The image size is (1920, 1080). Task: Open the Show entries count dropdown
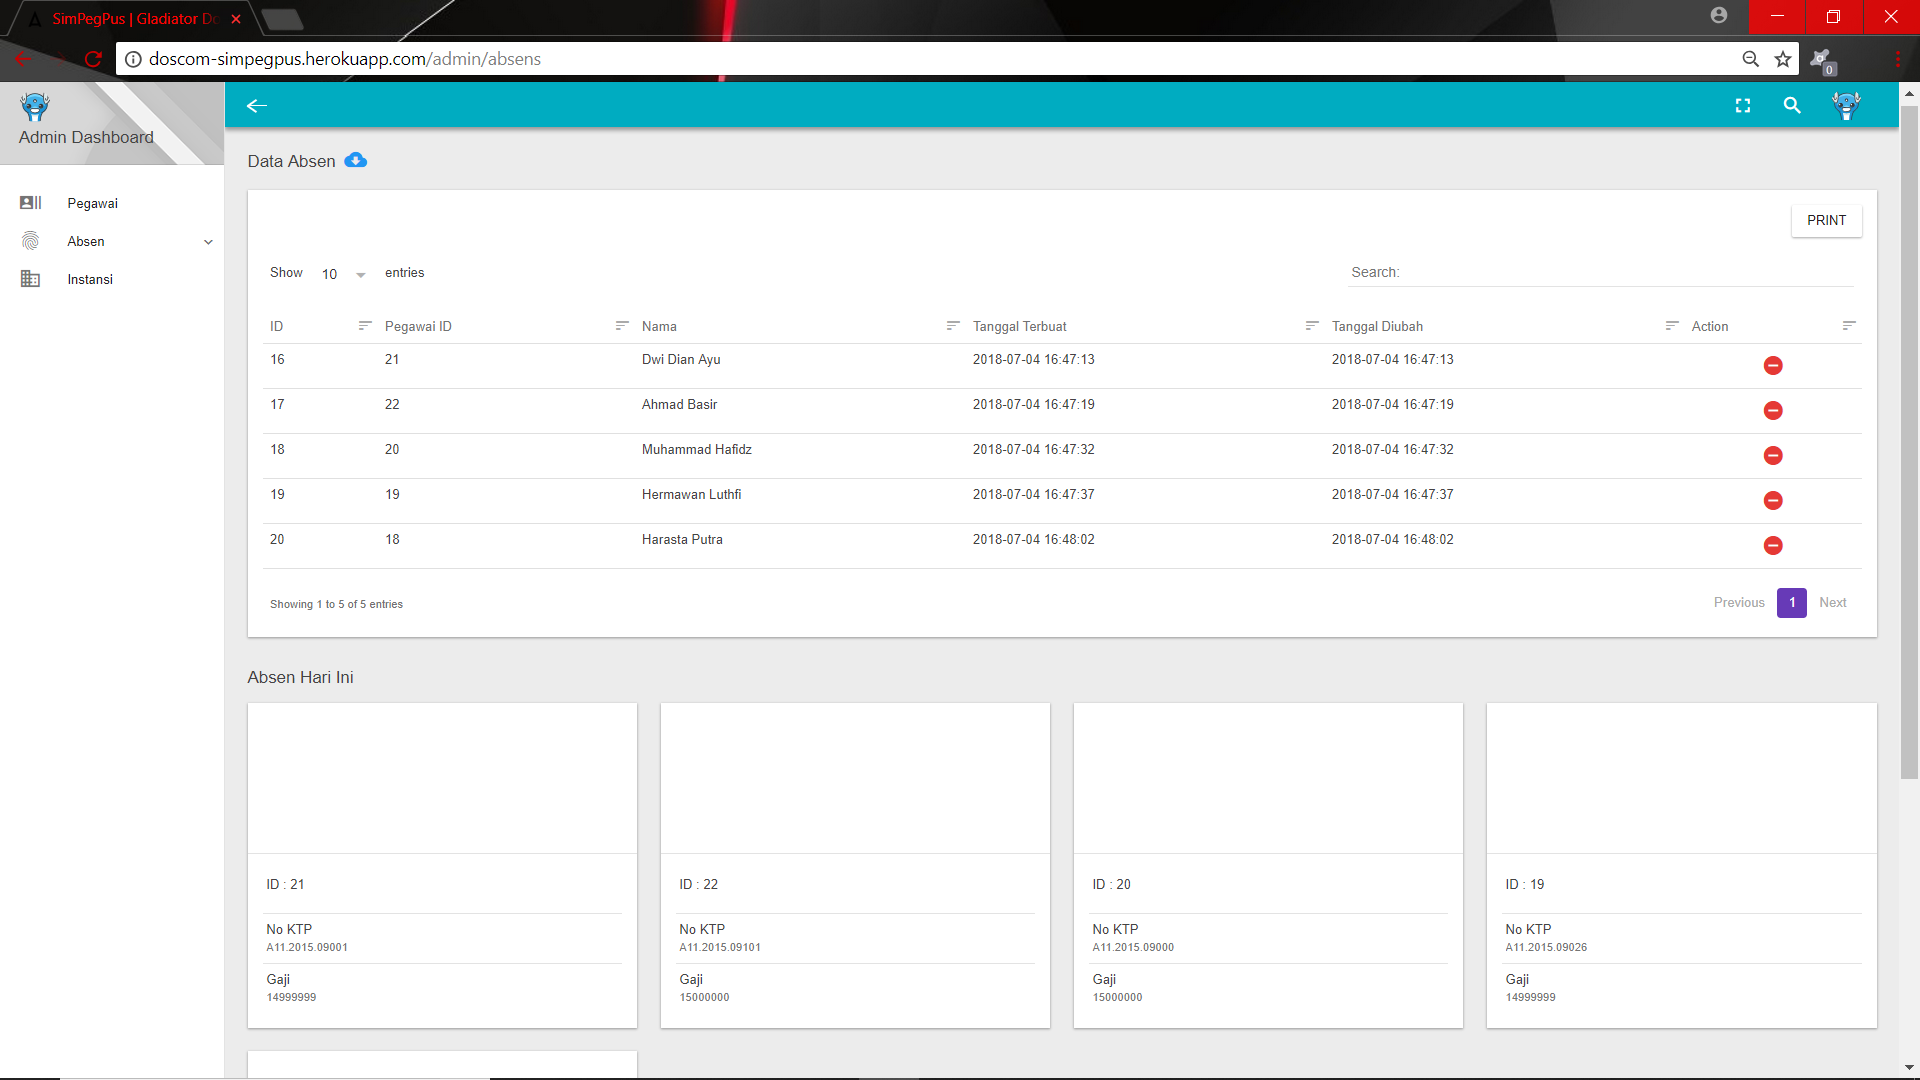[343, 274]
